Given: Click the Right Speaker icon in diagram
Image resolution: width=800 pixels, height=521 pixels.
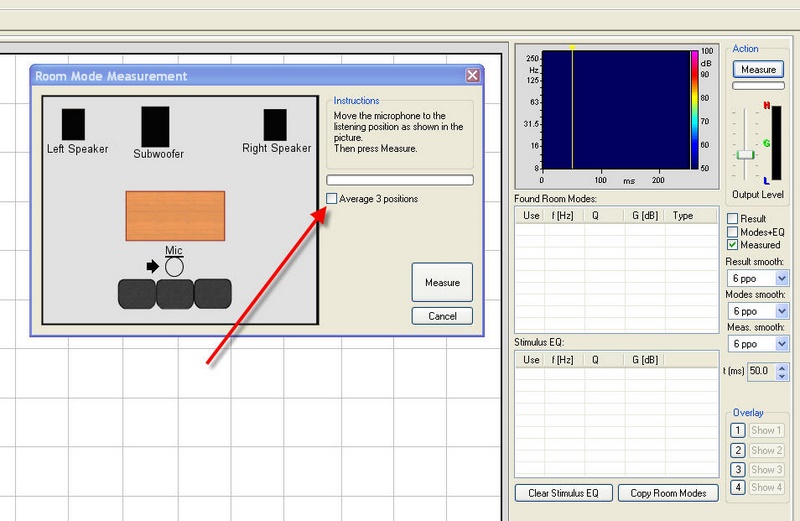Looking at the screenshot, I should [275, 125].
